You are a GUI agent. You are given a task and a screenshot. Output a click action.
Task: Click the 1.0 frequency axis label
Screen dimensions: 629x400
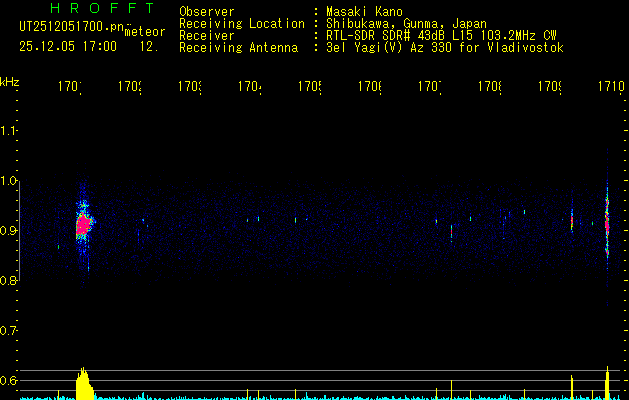click(x=9, y=181)
